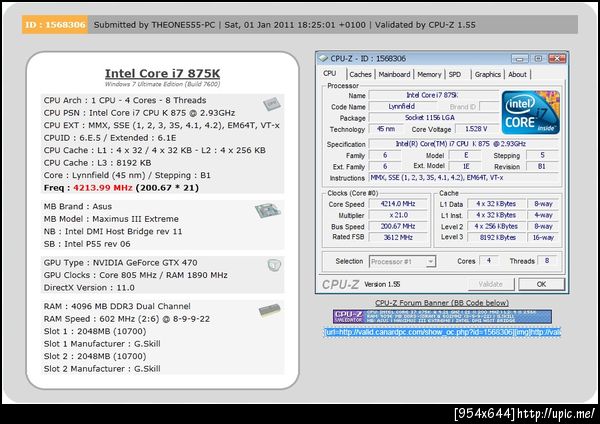Close the CPU-Z window
The width and height of the screenshot is (600, 424).
coord(557,59)
